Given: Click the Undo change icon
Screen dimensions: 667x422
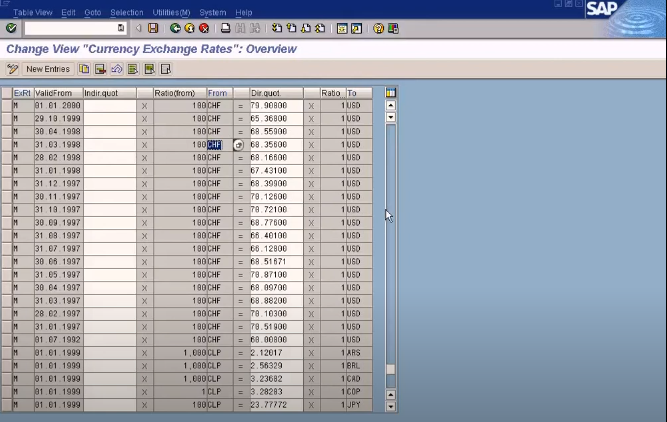Looking at the screenshot, I should click(x=117, y=69).
